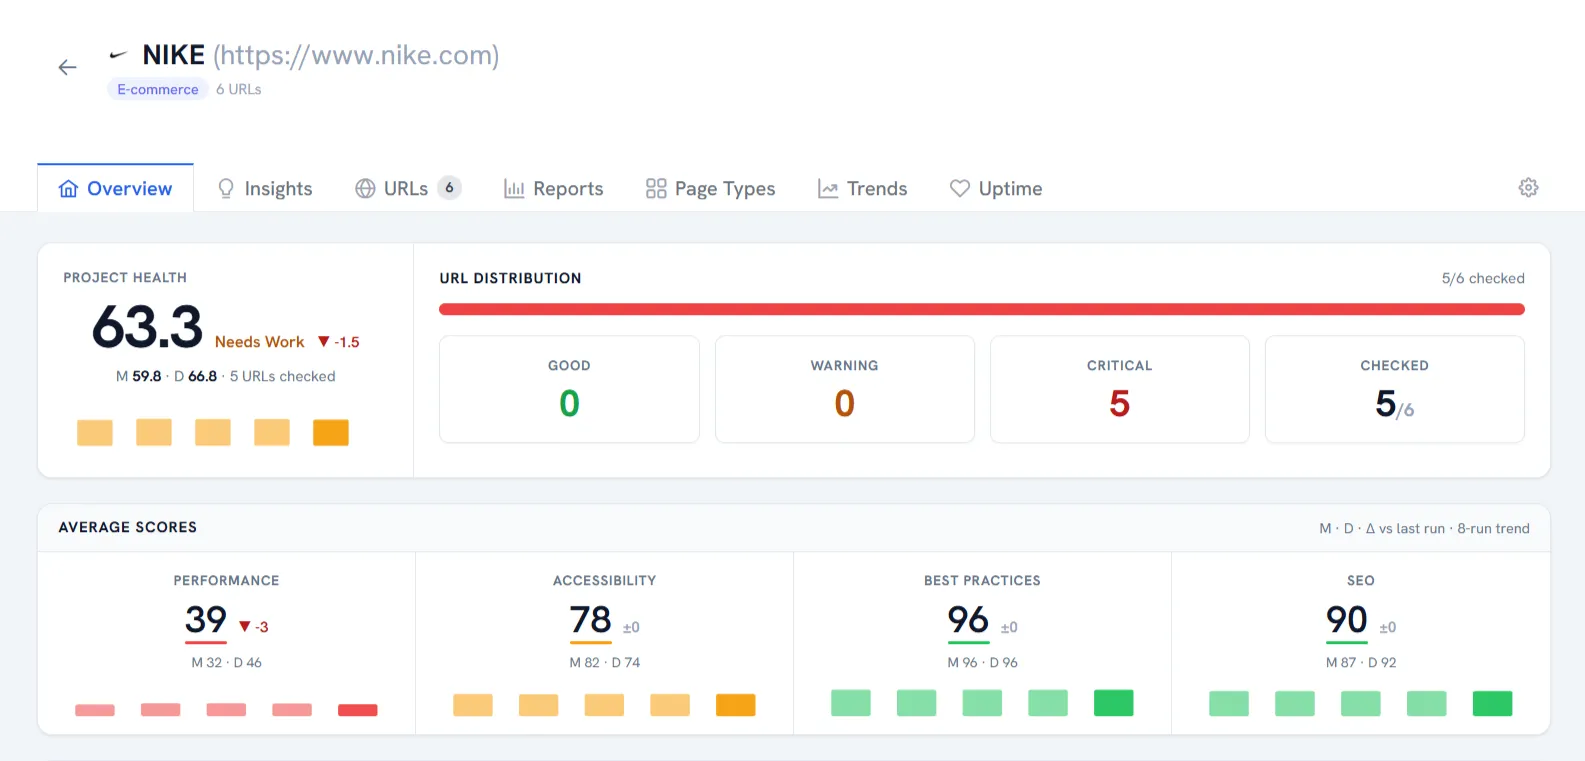The image size is (1585, 761).
Task: Click the ±0 change next to Best Practices 96
Action: tap(1009, 627)
